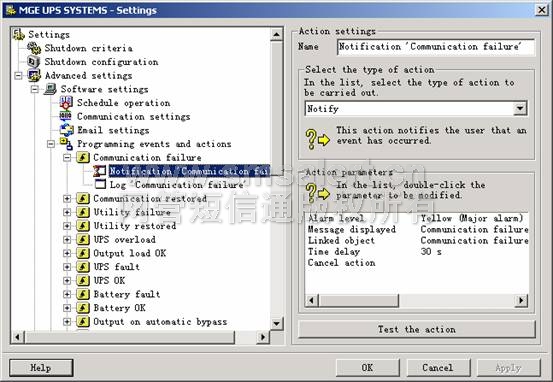This screenshot has width=553, height=382.
Task: Click the help hint icon beside action description
Action: pos(317,139)
